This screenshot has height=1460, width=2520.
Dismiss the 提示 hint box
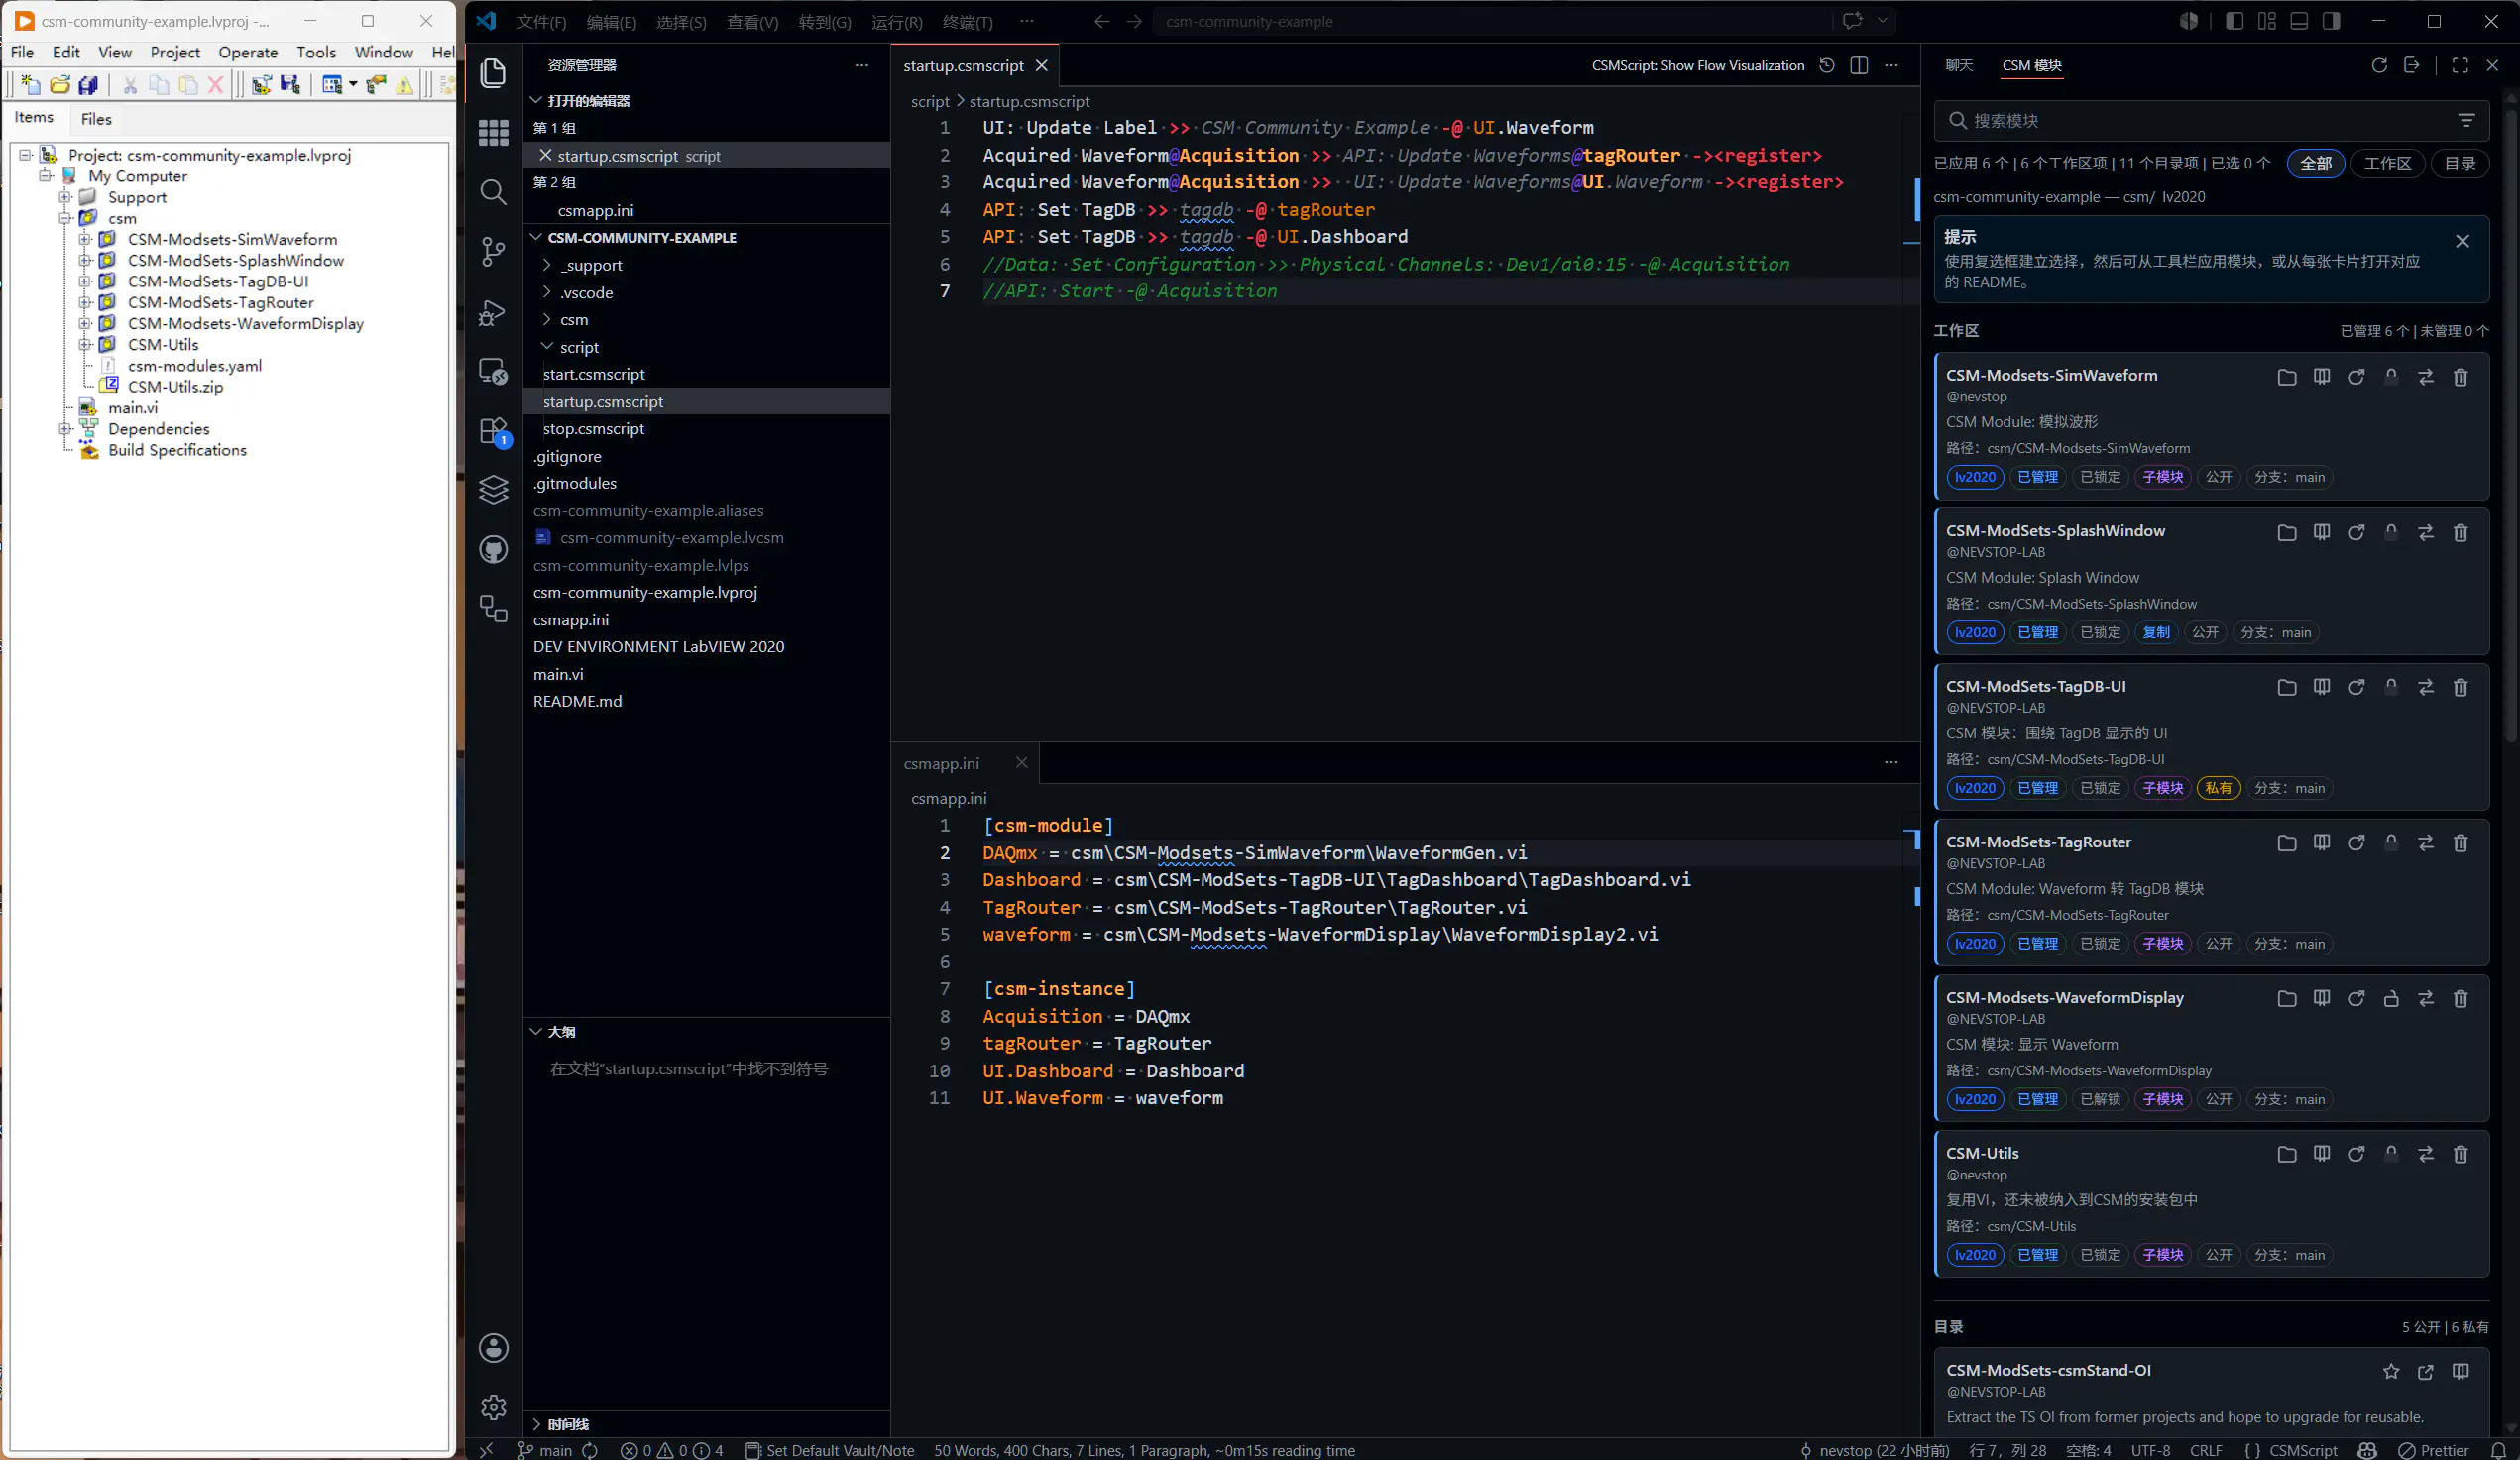click(x=2462, y=241)
